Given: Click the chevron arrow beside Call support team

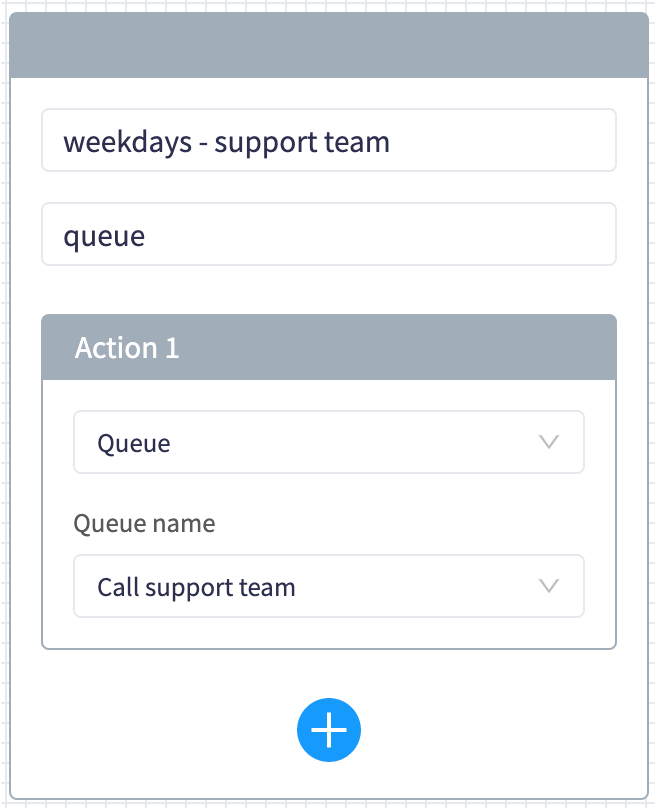Looking at the screenshot, I should (549, 586).
